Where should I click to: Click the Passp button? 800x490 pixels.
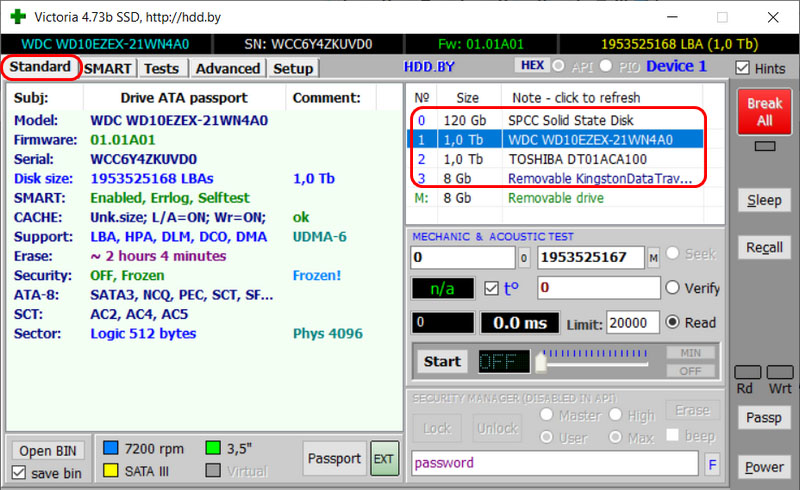tap(764, 418)
